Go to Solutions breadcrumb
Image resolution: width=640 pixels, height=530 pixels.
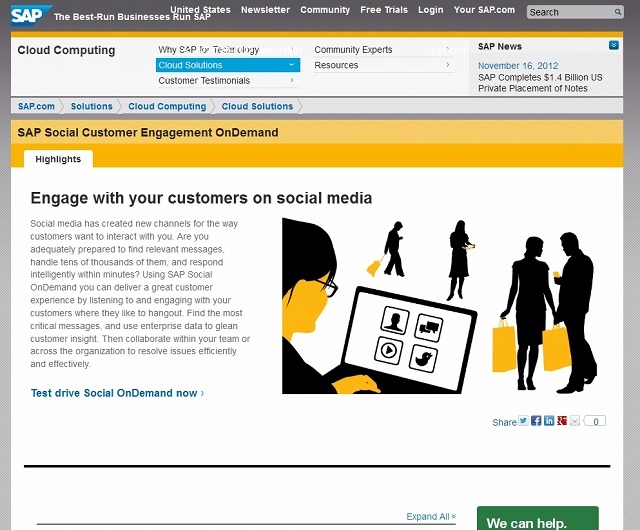click(x=91, y=106)
